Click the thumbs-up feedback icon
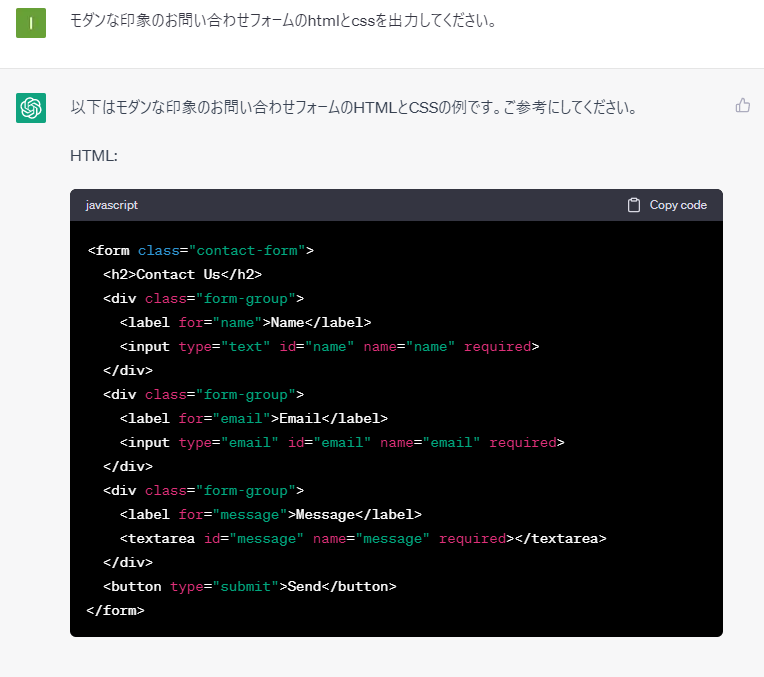764x677 pixels. [x=743, y=105]
